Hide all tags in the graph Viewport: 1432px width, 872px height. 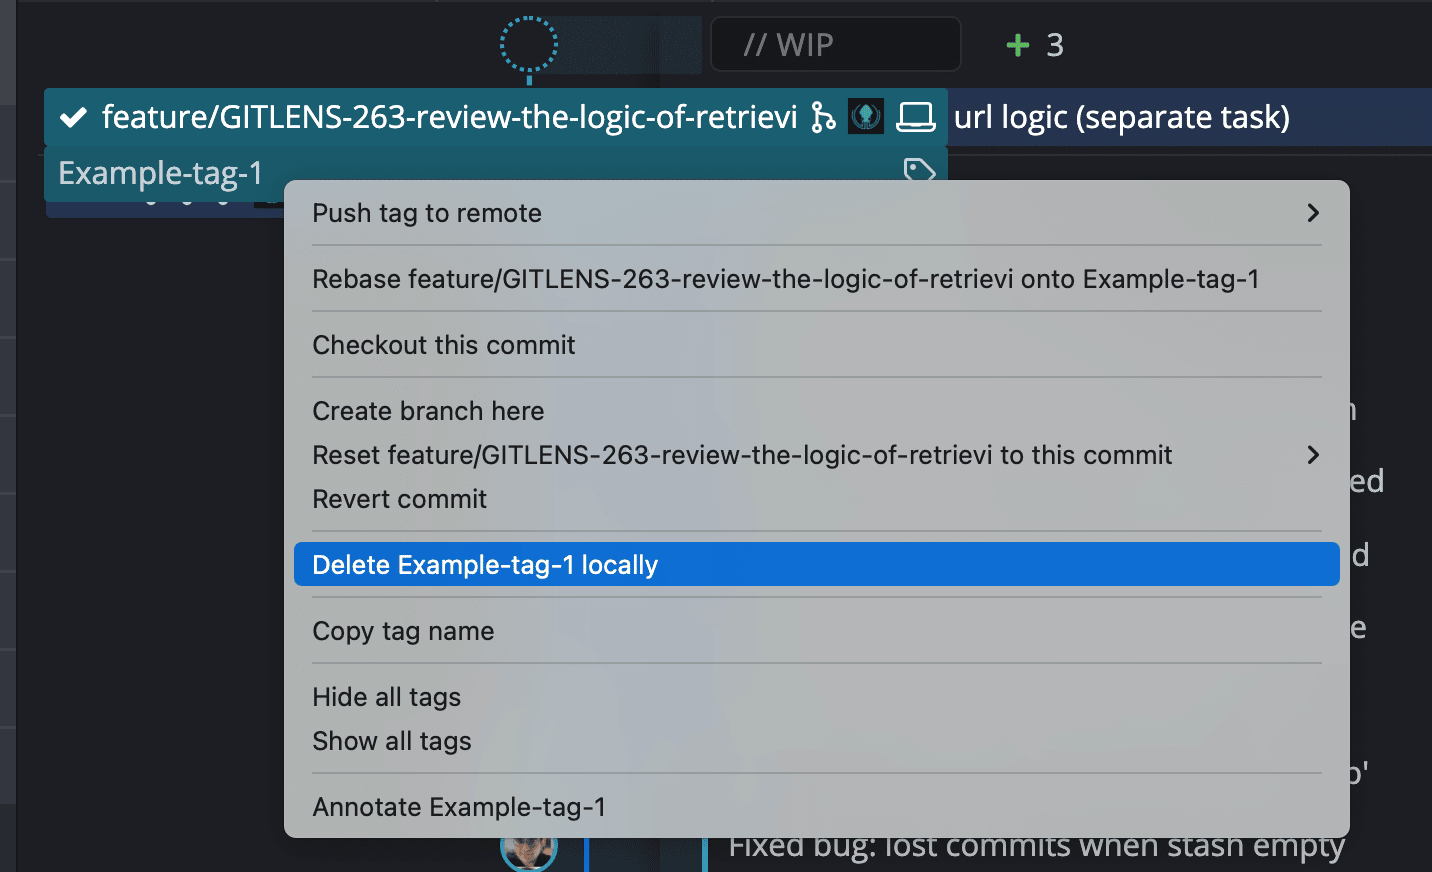pos(387,696)
